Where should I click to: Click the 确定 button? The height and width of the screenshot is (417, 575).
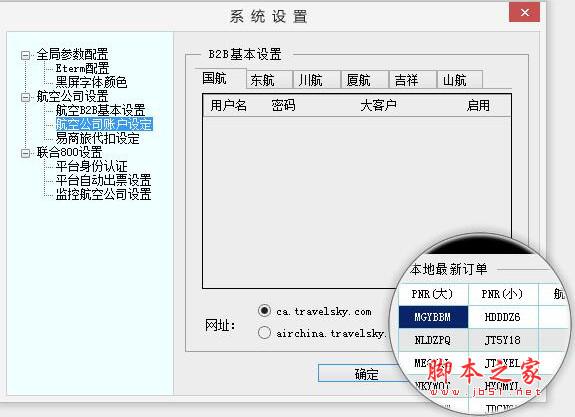(365, 373)
